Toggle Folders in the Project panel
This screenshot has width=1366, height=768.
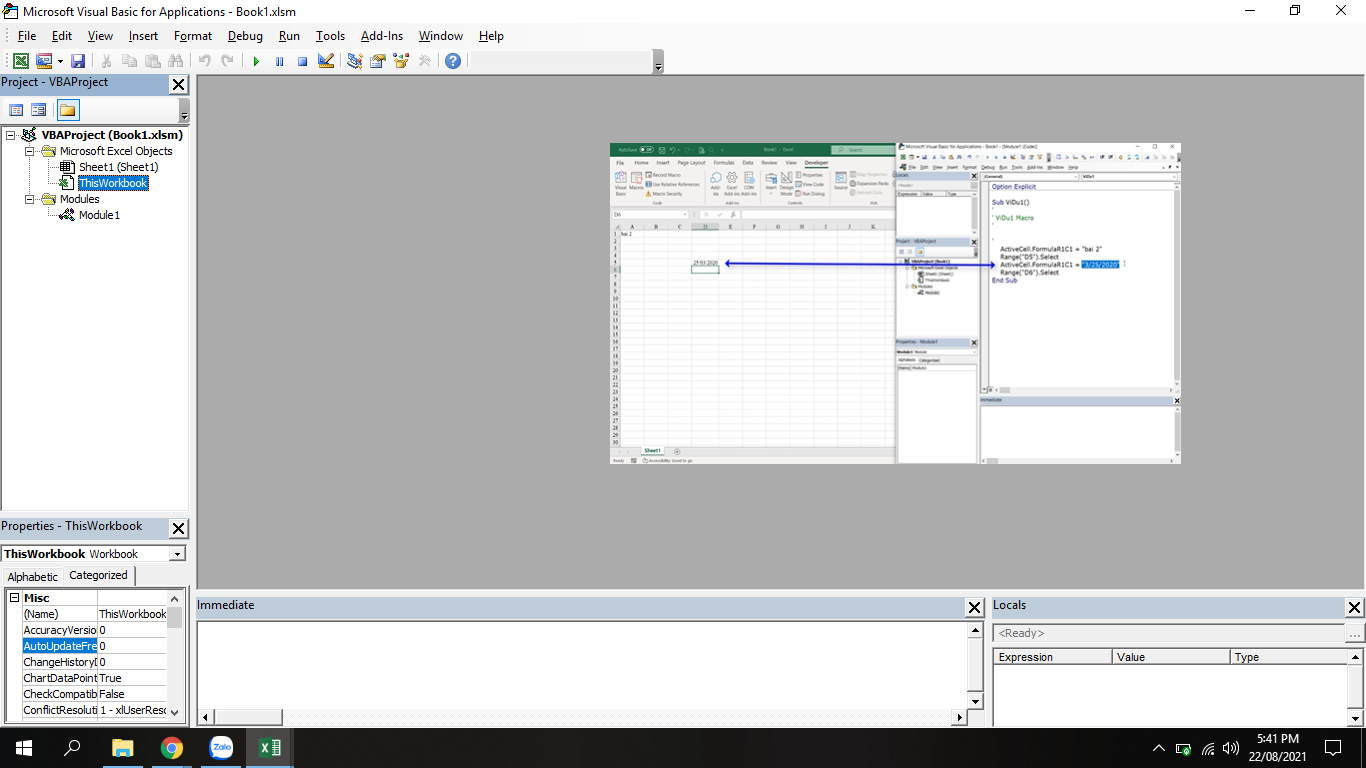pyautogui.click(x=68, y=110)
